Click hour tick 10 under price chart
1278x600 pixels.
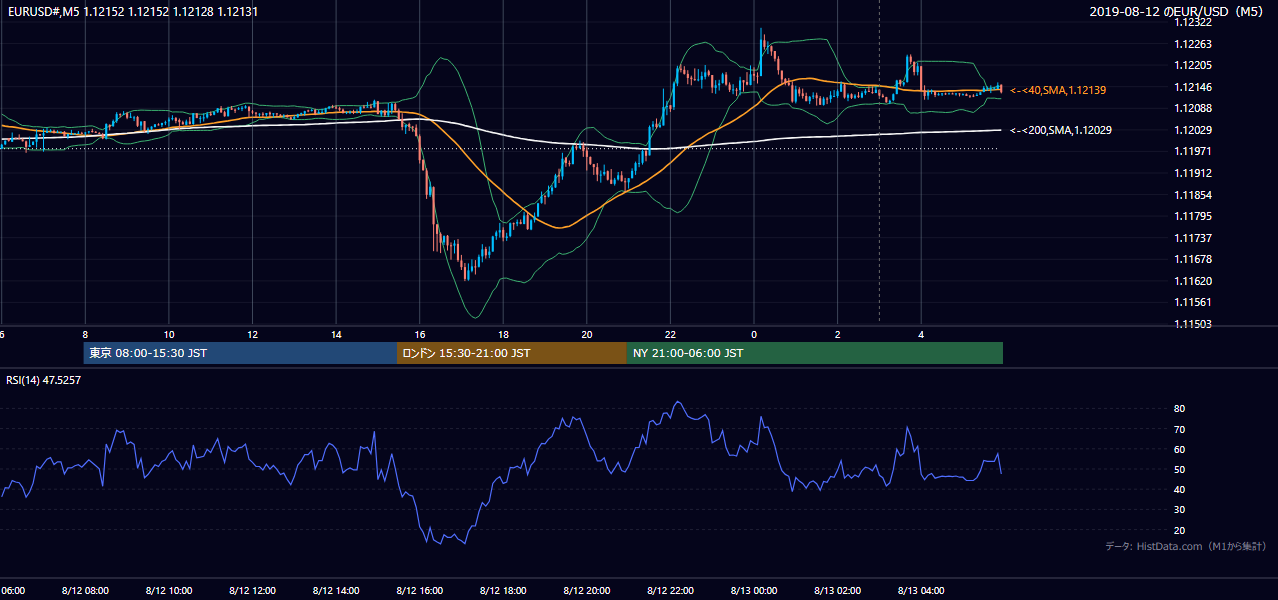pos(169,335)
